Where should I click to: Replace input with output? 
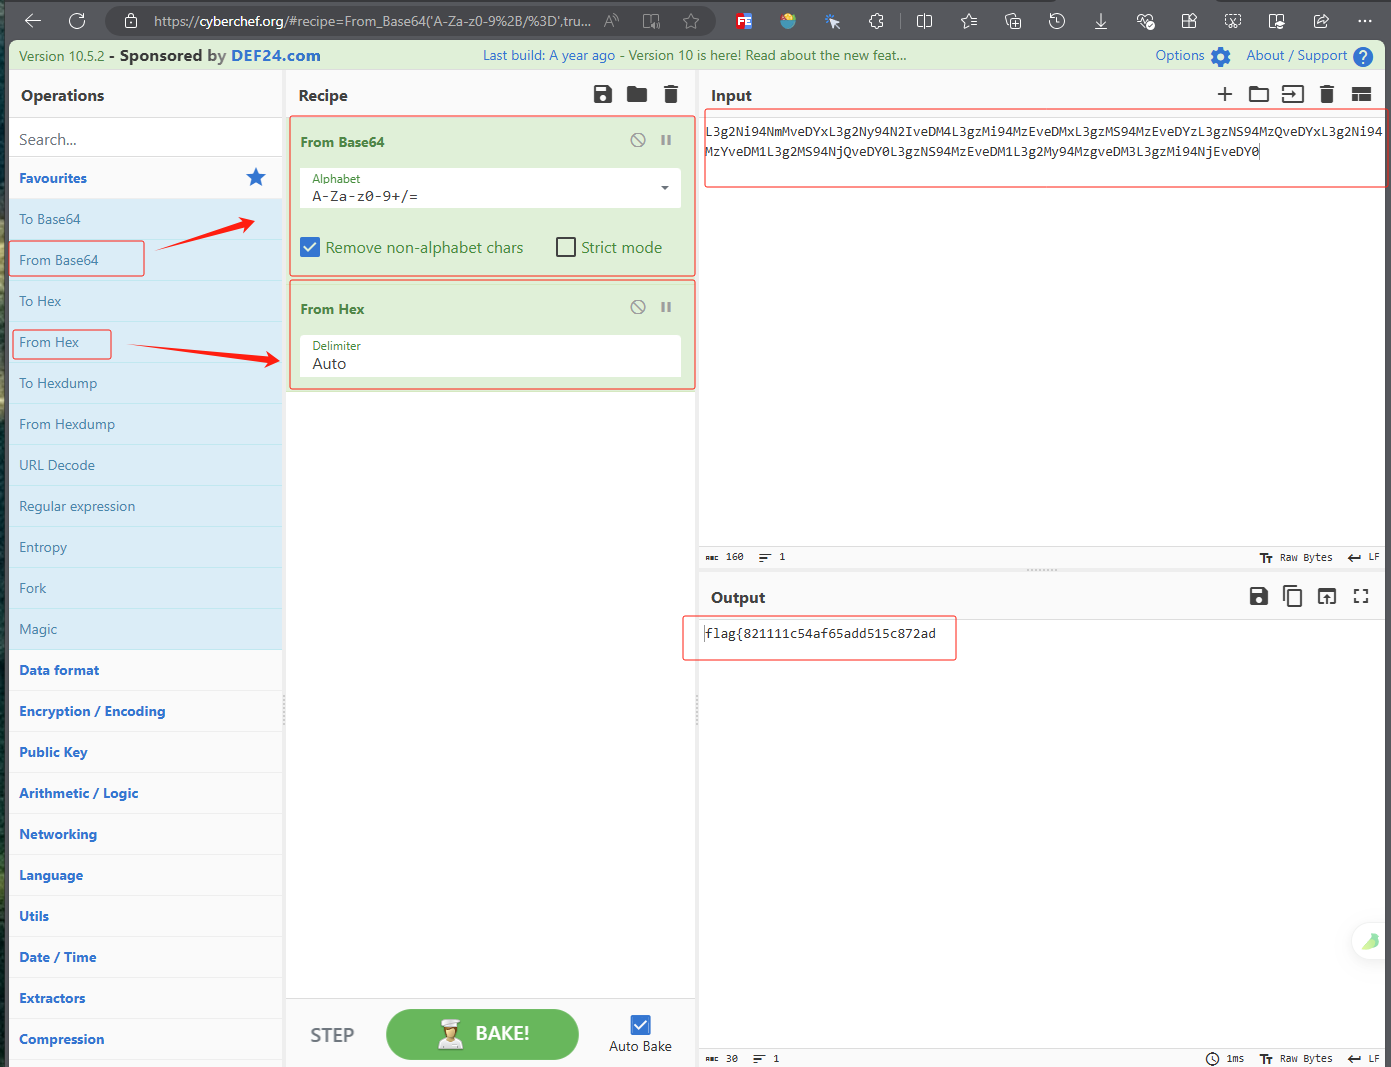tap(1327, 596)
